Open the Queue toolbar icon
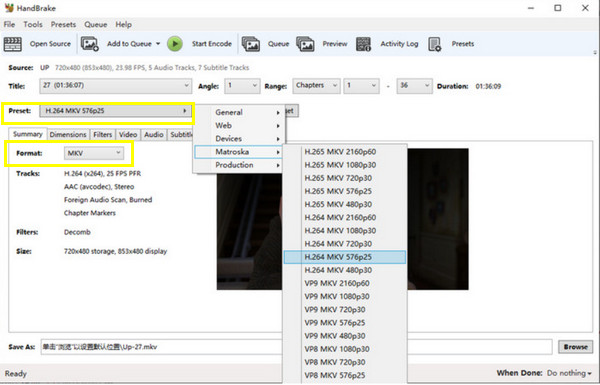This screenshot has width=600, height=385. coord(251,44)
